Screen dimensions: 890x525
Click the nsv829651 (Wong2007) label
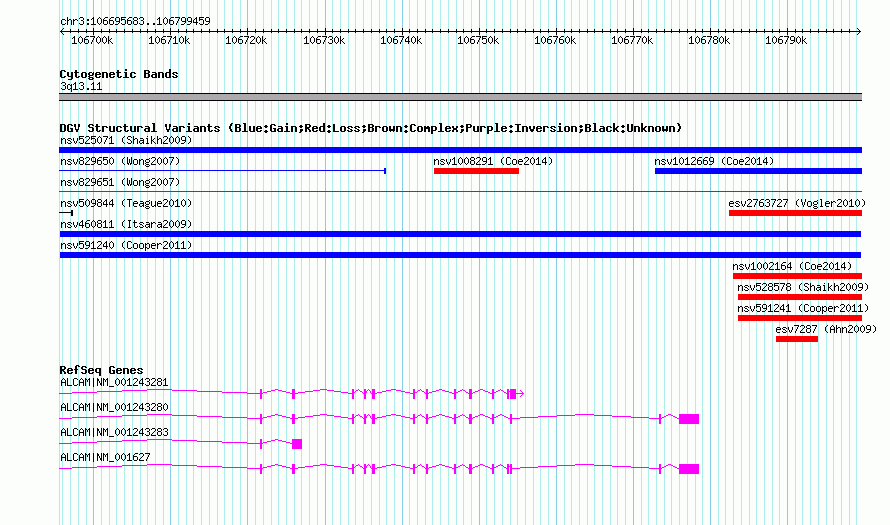[x=120, y=182]
